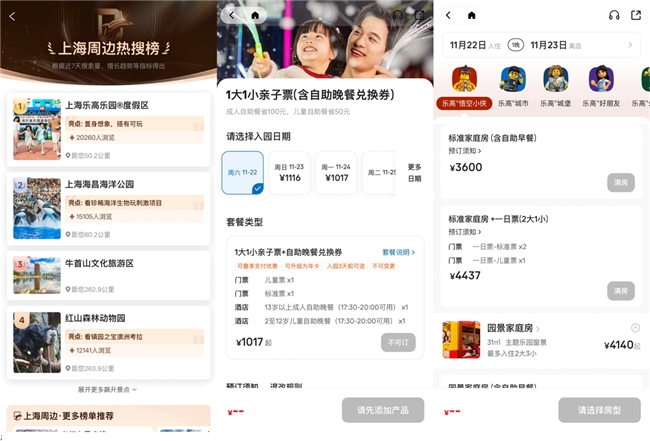Select entry date 周一 11-24 at ¥1017
Screen dimensions: 650x441
338,172
